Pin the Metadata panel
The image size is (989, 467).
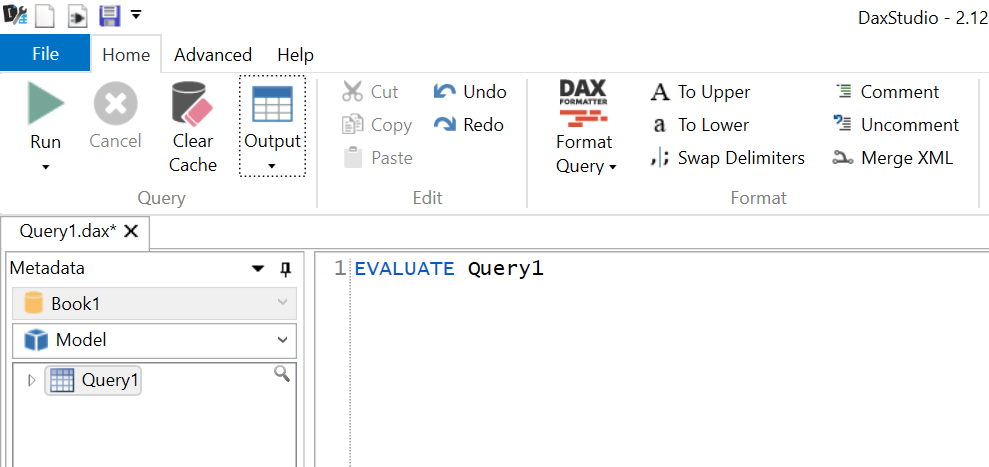[286, 269]
